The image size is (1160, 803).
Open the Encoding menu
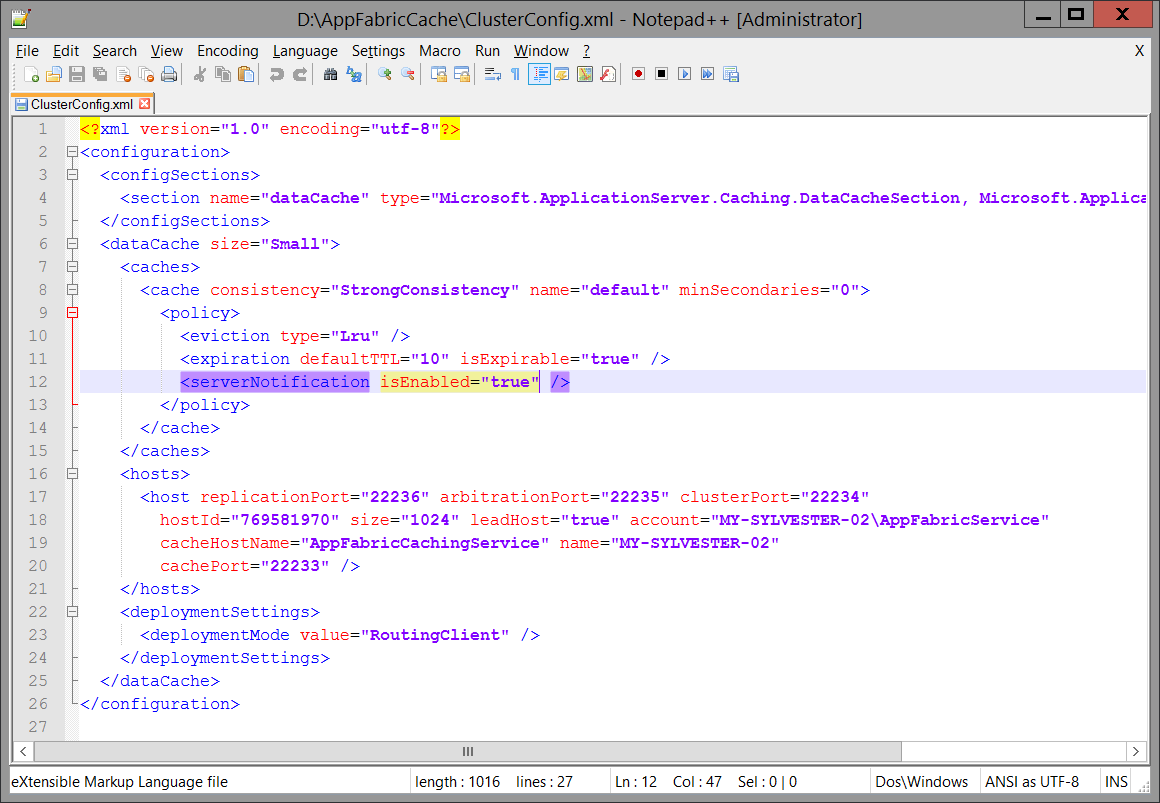click(x=228, y=50)
